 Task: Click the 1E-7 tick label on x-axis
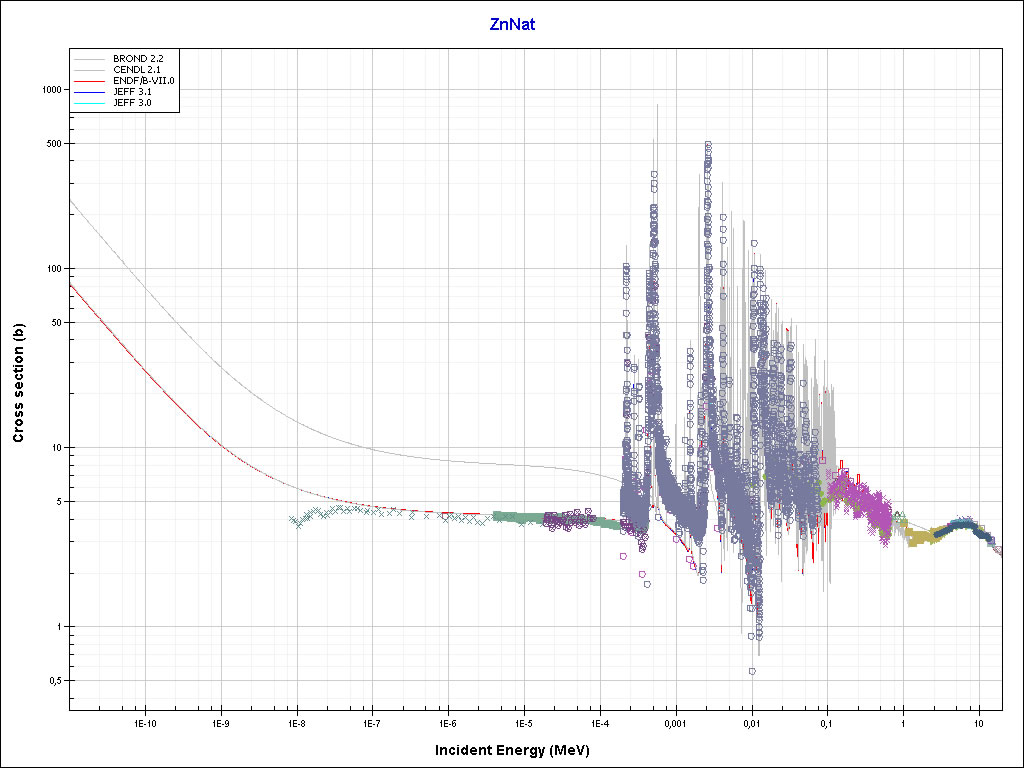pos(371,722)
